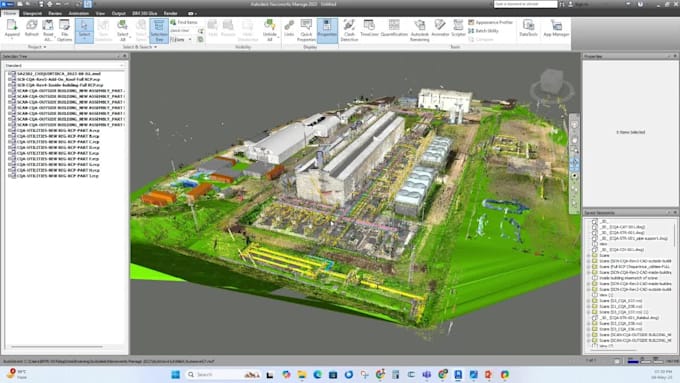Open File Options

point(64,29)
